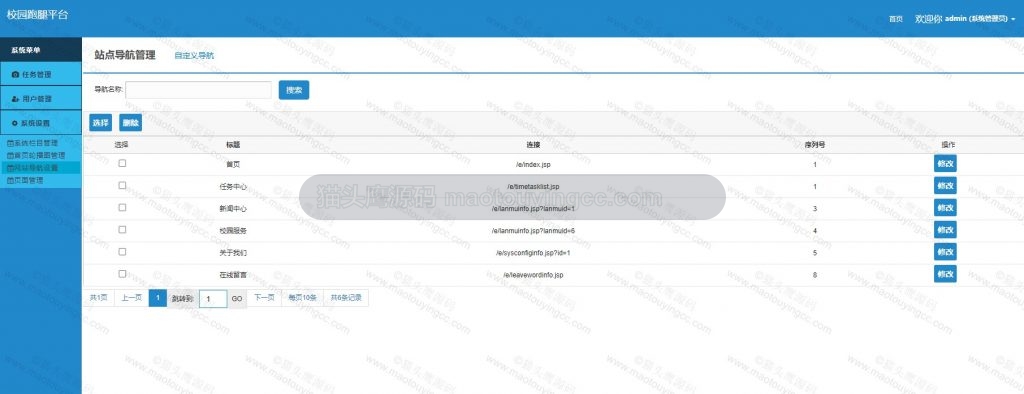Click the camera icon beside 任务管理
Viewport: 1024px width, 394px height.
(x=16, y=74)
